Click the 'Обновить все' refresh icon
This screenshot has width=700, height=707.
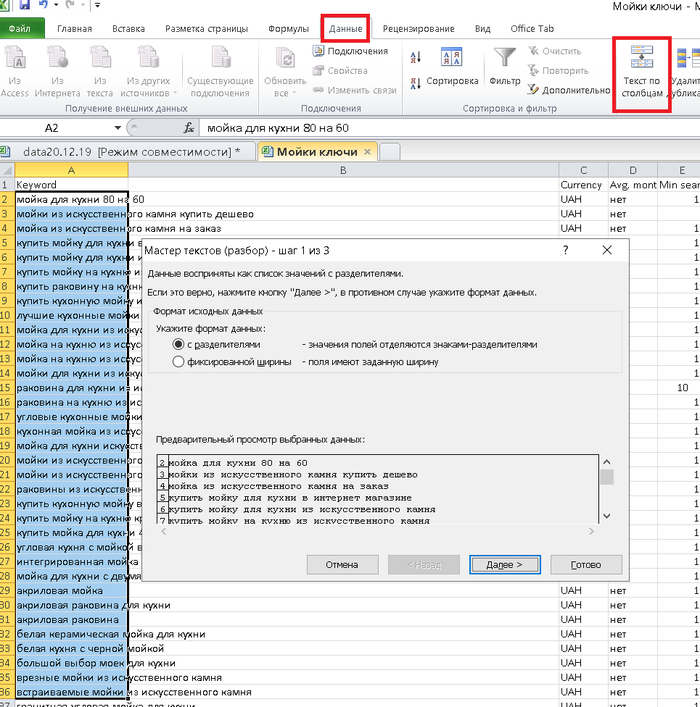(x=285, y=60)
